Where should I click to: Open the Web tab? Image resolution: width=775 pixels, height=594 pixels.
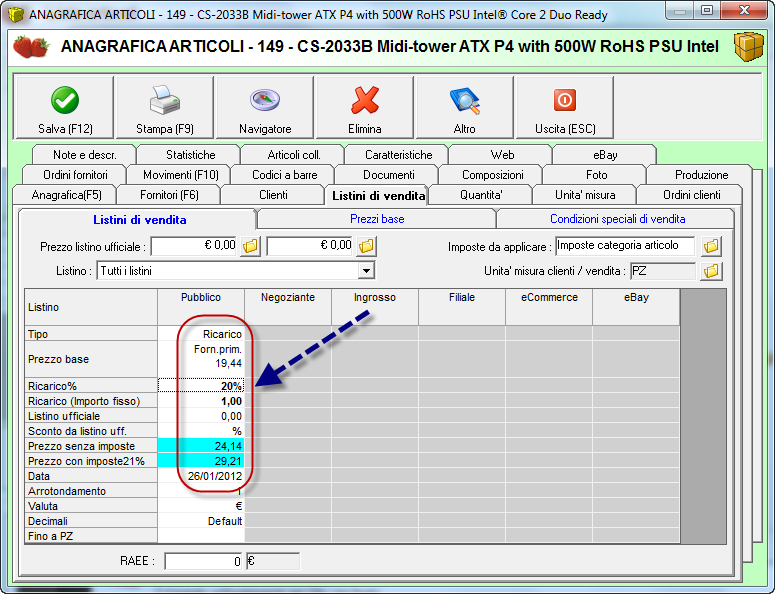pos(502,155)
